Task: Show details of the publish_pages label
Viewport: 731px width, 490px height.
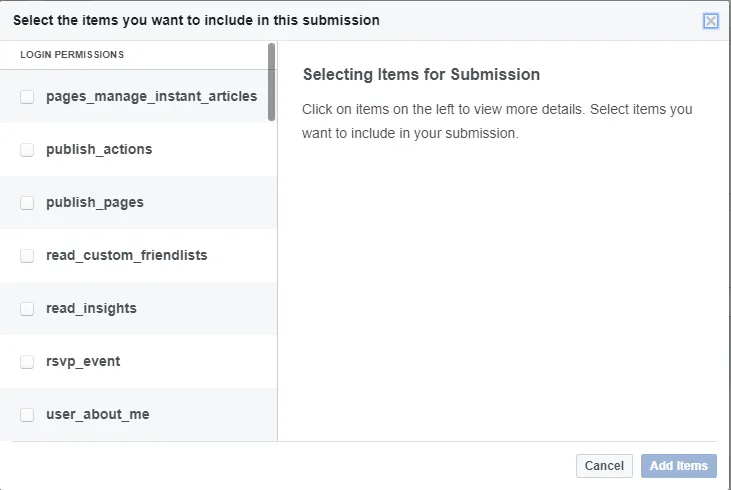Action: point(95,203)
